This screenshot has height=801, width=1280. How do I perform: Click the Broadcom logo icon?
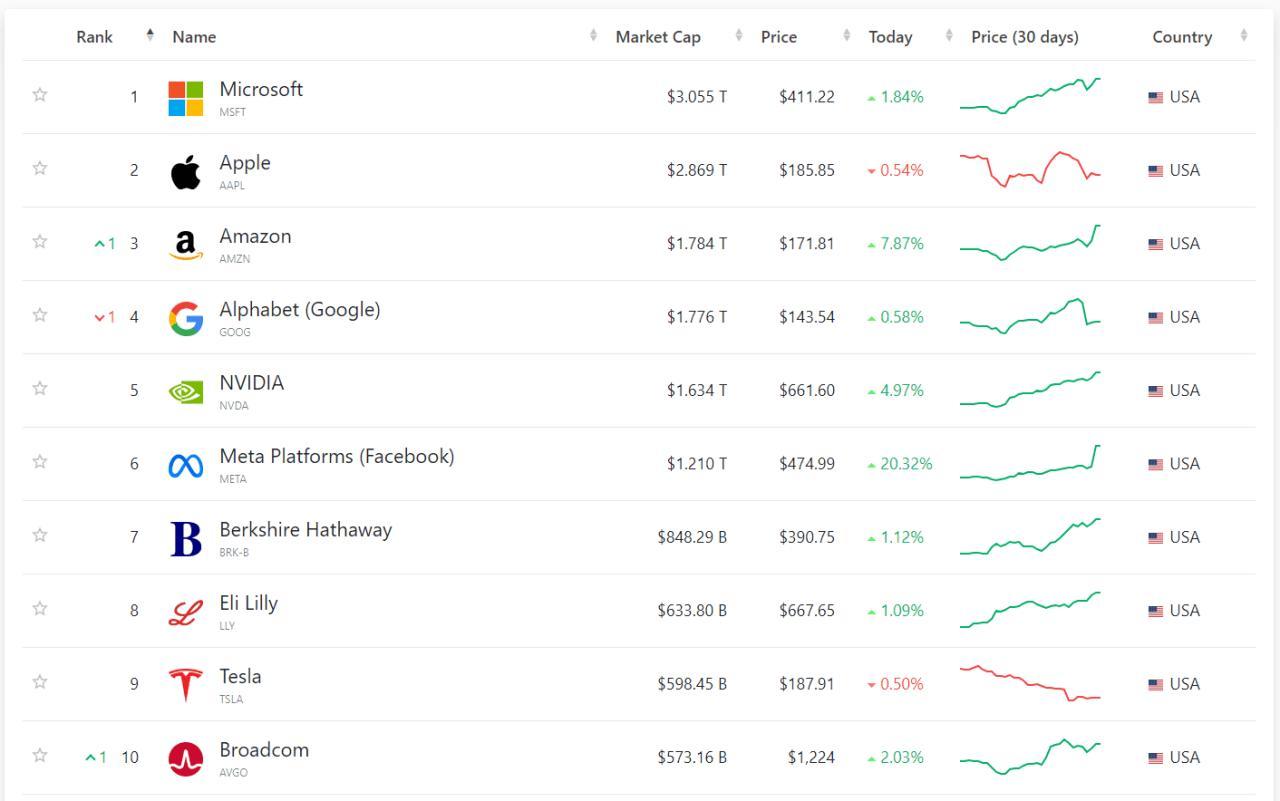pyautogui.click(x=186, y=759)
